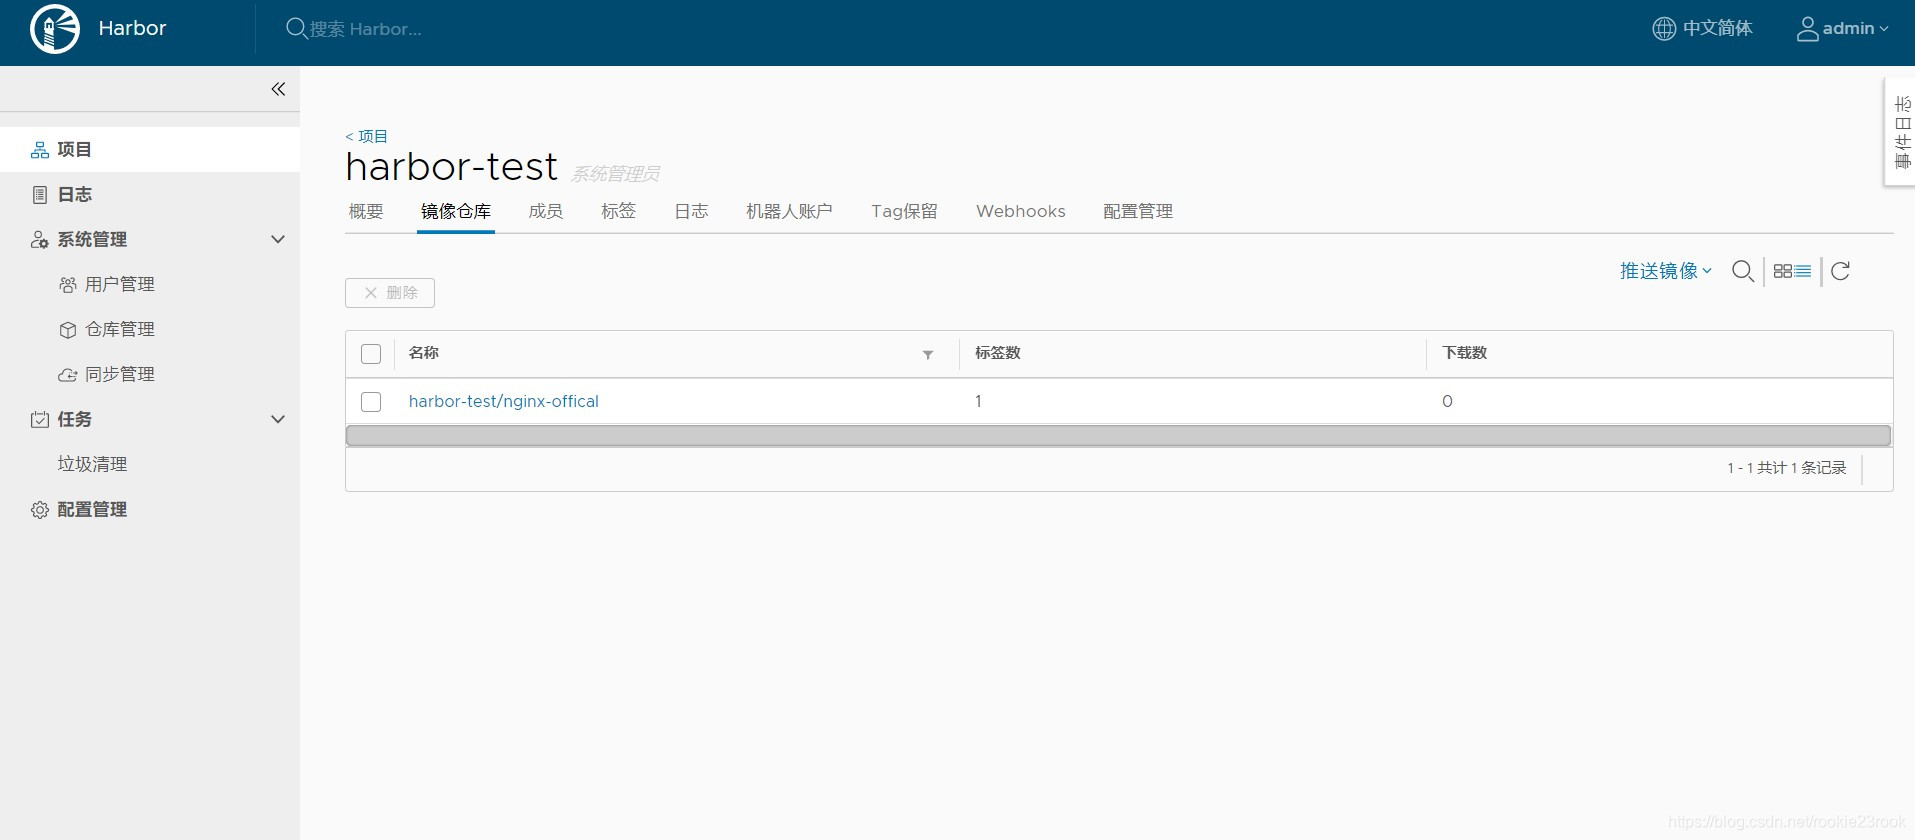
Task: Open 垃圾清理 garbage collection item
Action: (93, 465)
